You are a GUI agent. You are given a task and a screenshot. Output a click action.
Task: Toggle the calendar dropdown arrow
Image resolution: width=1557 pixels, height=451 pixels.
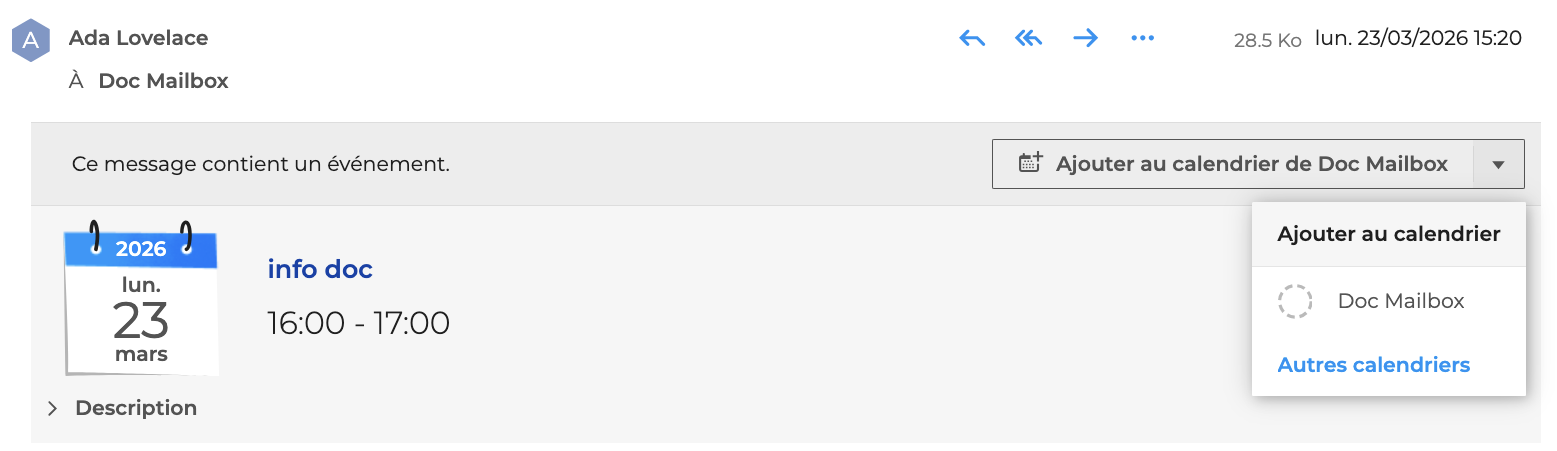click(1498, 165)
